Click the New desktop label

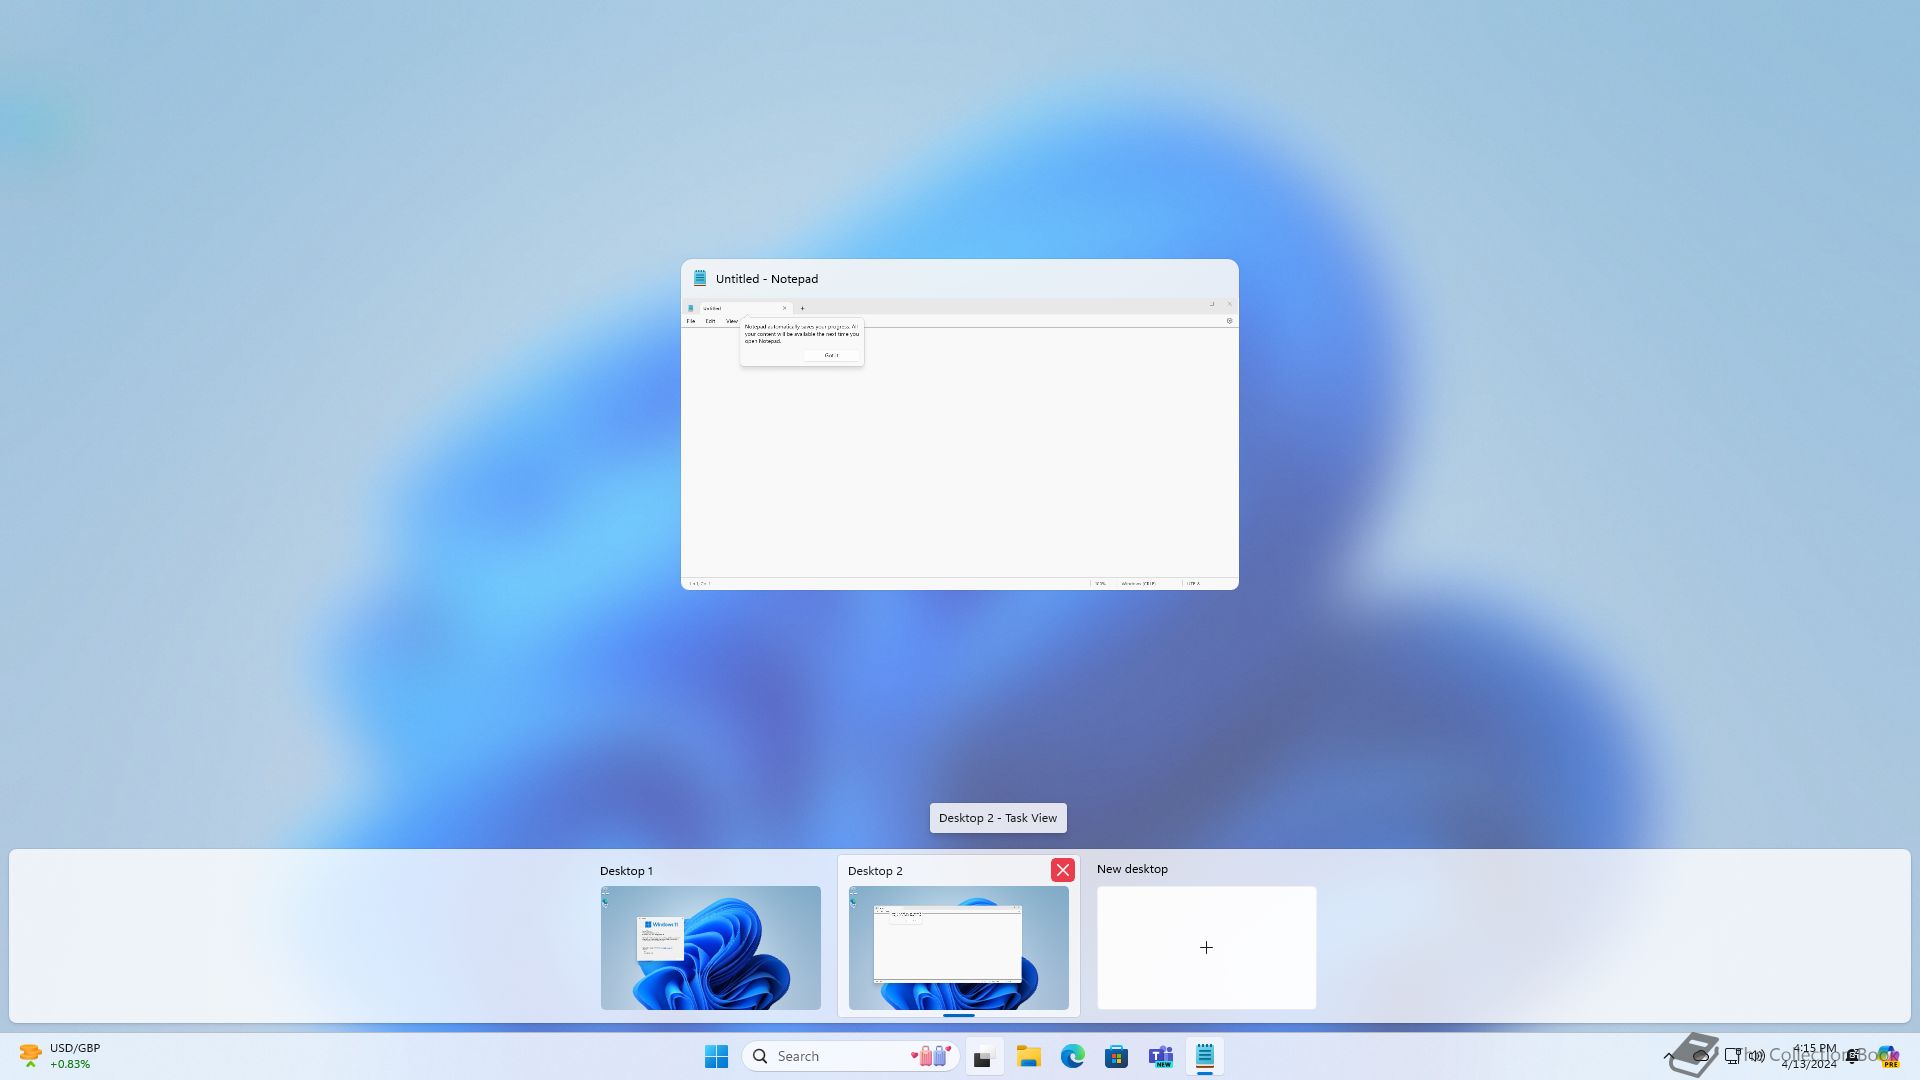[x=1132, y=869]
